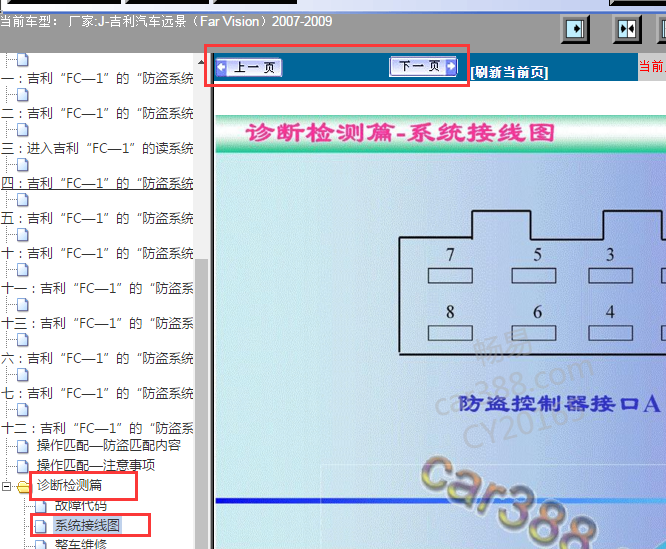This screenshot has width=666, height=549.
Task: Click the 诊断检测篇-系统接线图 page heading
Action: point(400,132)
